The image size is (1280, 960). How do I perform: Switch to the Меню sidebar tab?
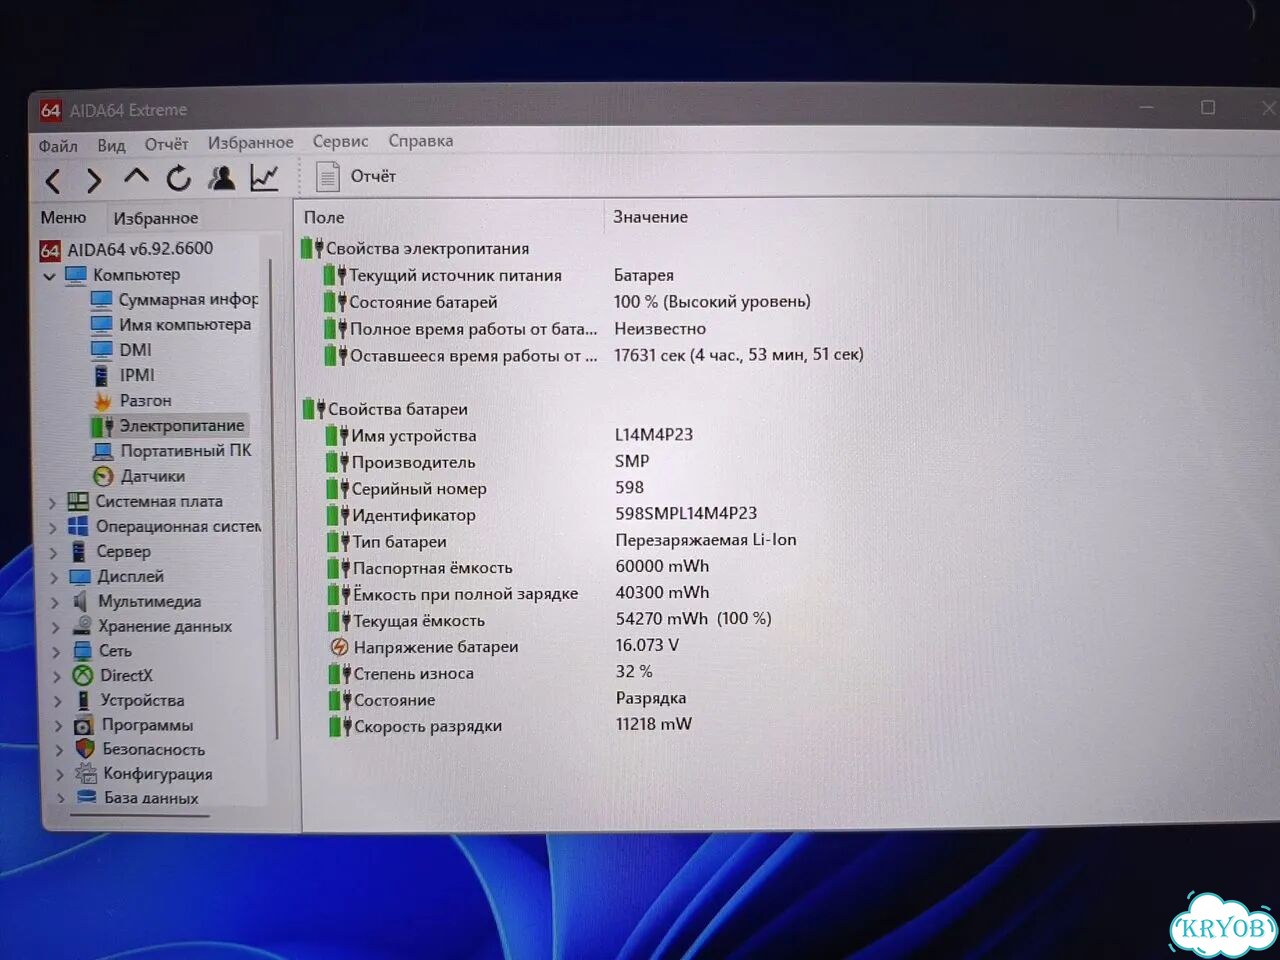pyautogui.click(x=63, y=218)
